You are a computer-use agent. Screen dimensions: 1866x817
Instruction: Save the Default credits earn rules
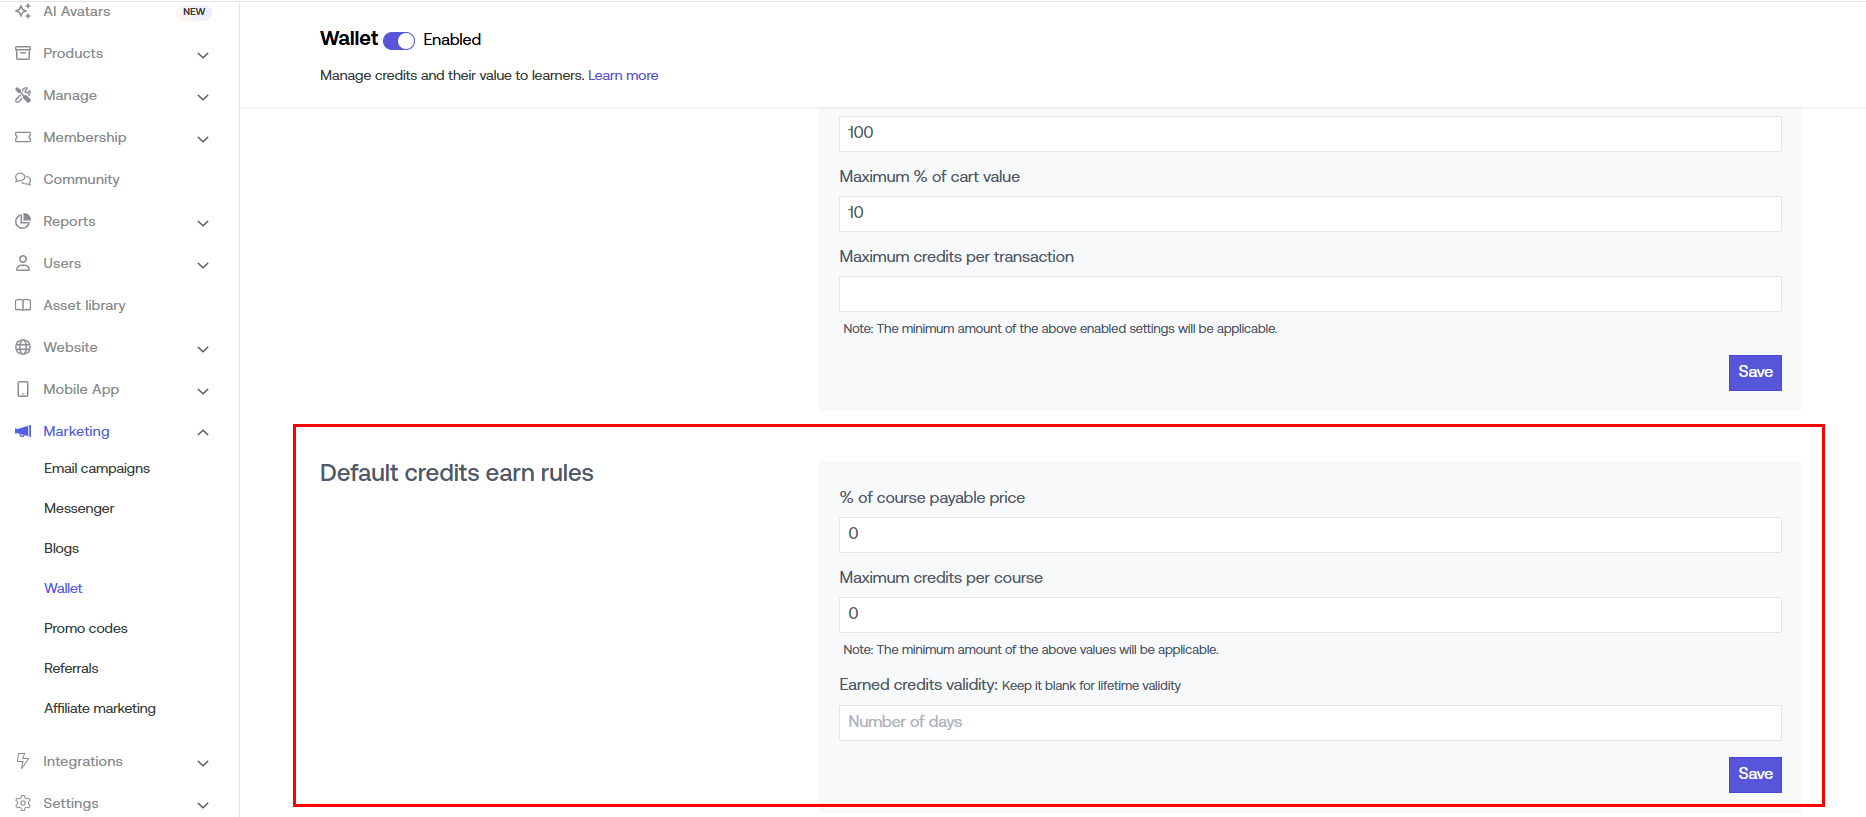[x=1754, y=774]
